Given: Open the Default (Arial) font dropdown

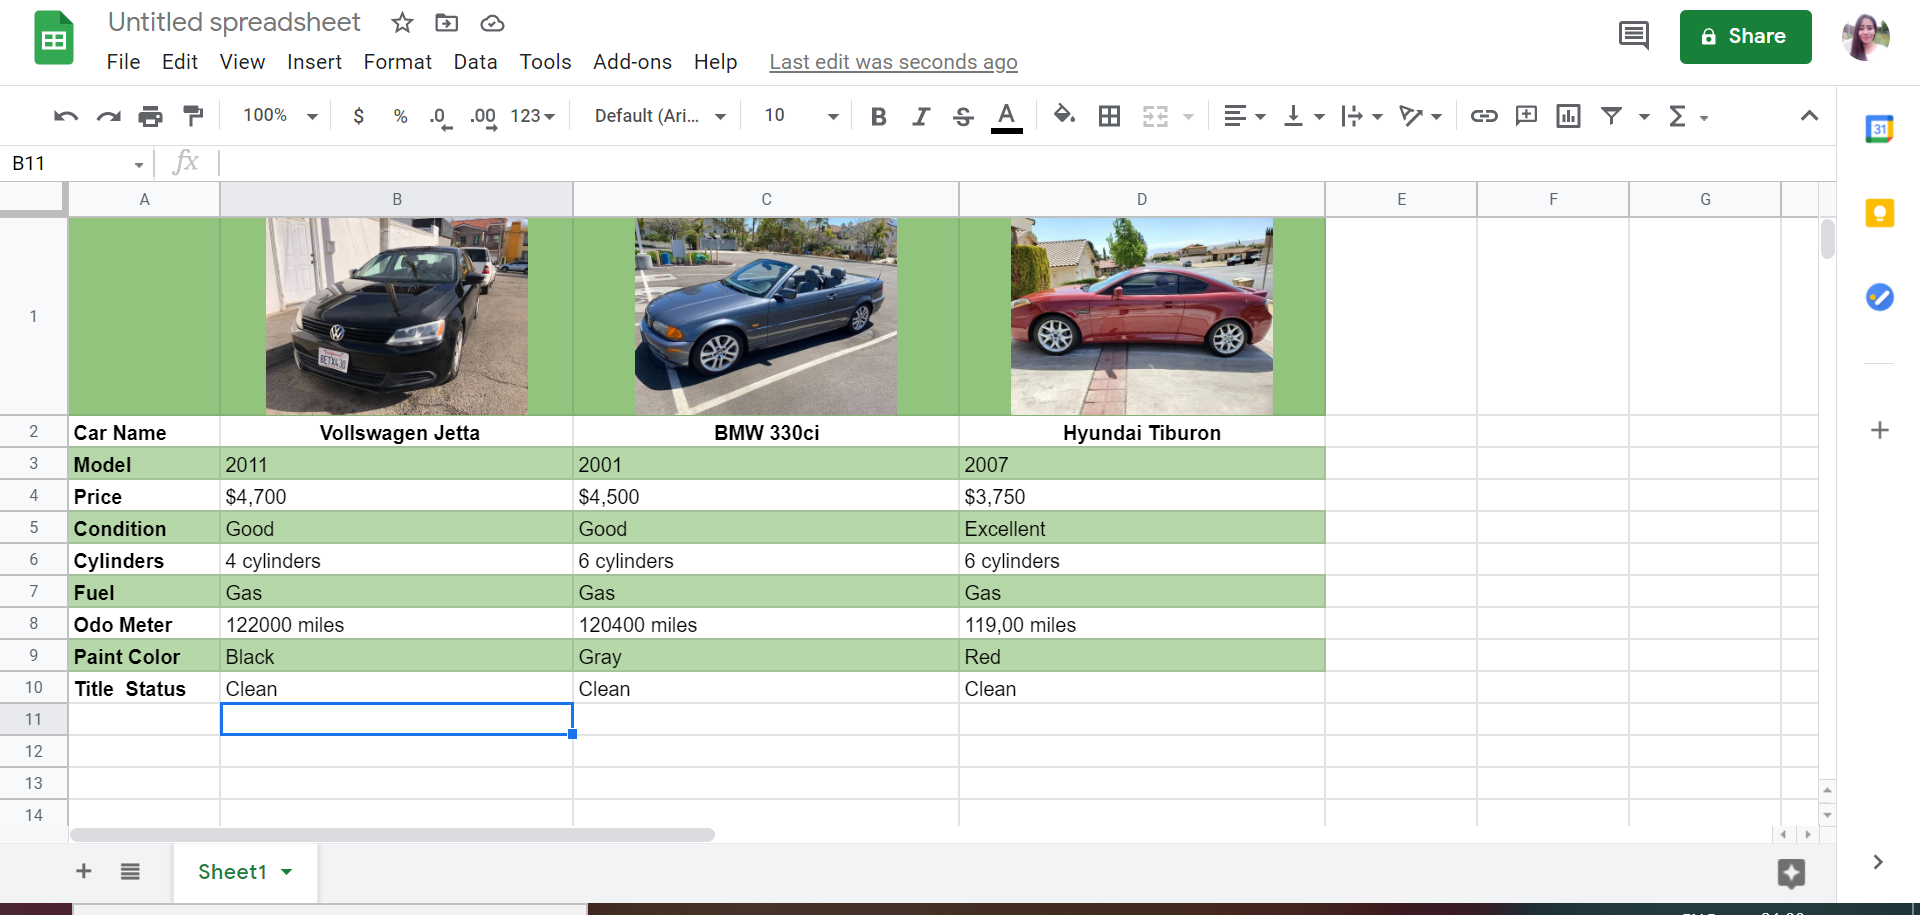Looking at the screenshot, I should [x=660, y=116].
